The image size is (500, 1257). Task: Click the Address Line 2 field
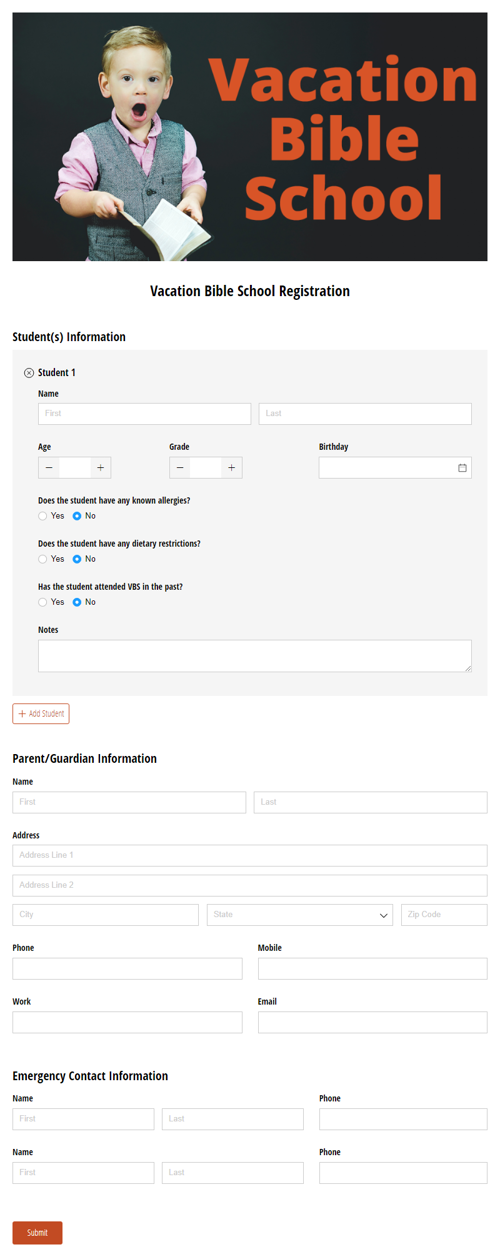(250, 885)
